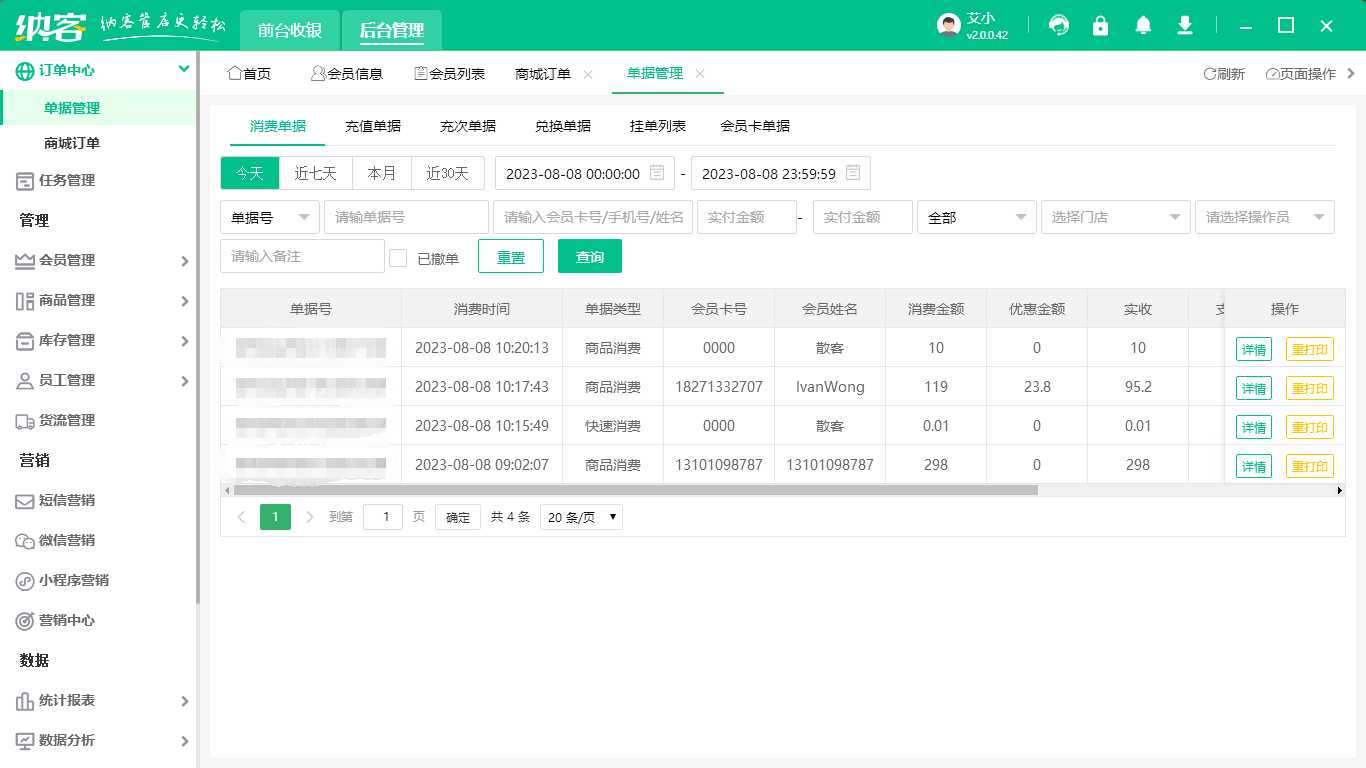Click 详情 on the first order row

pyautogui.click(x=1253, y=348)
